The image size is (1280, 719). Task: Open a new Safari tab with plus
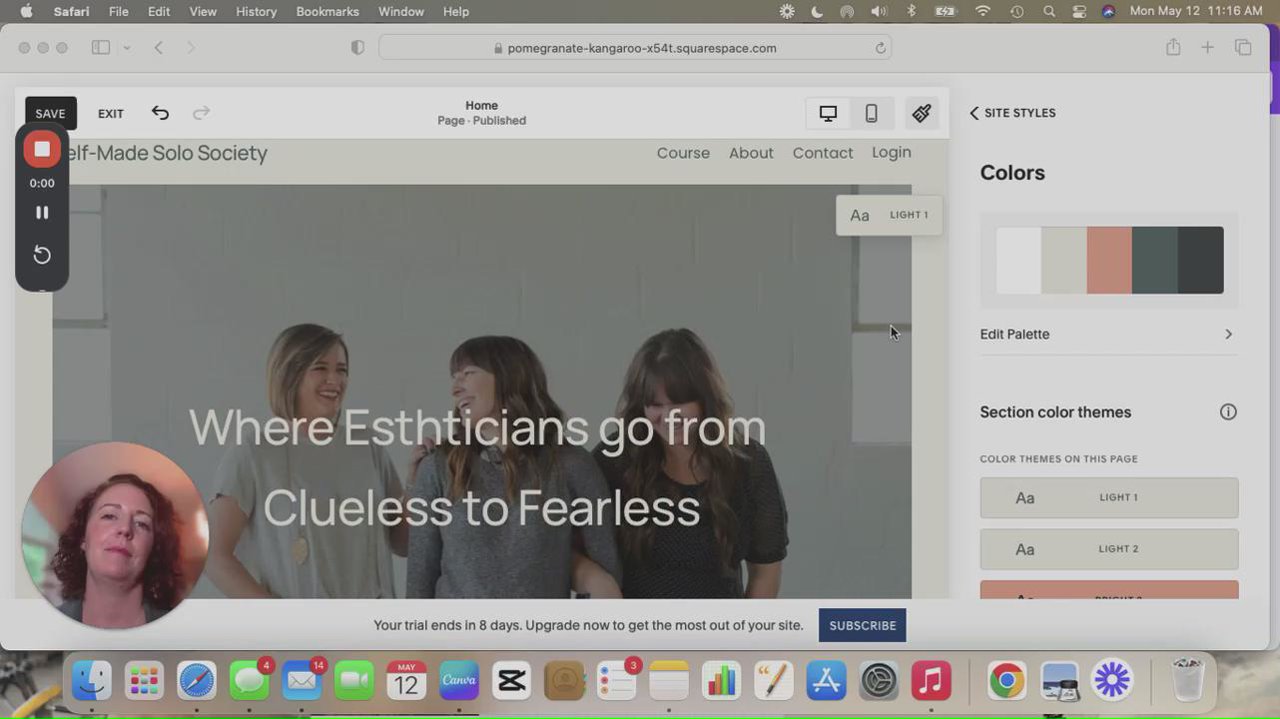pos(1208,48)
